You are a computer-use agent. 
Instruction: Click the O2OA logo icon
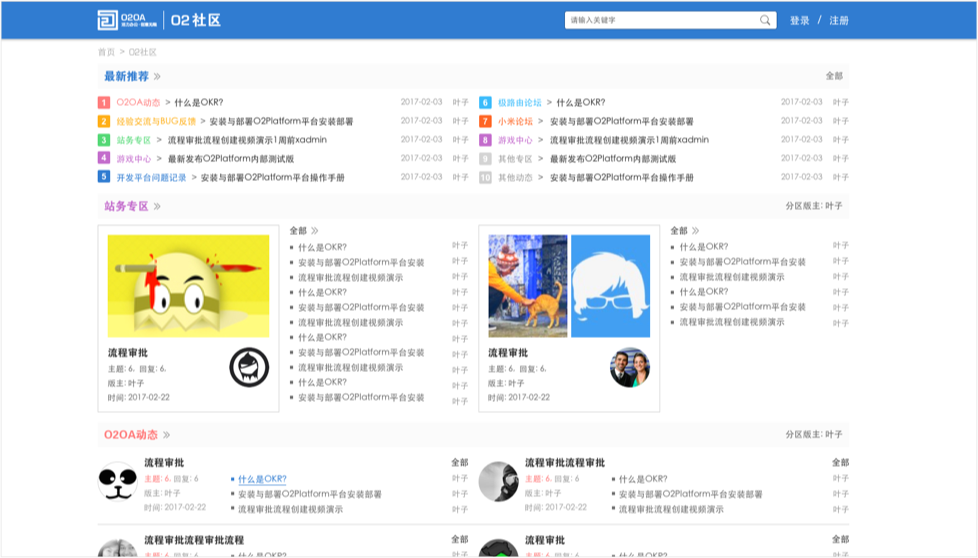[x=107, y=20]
